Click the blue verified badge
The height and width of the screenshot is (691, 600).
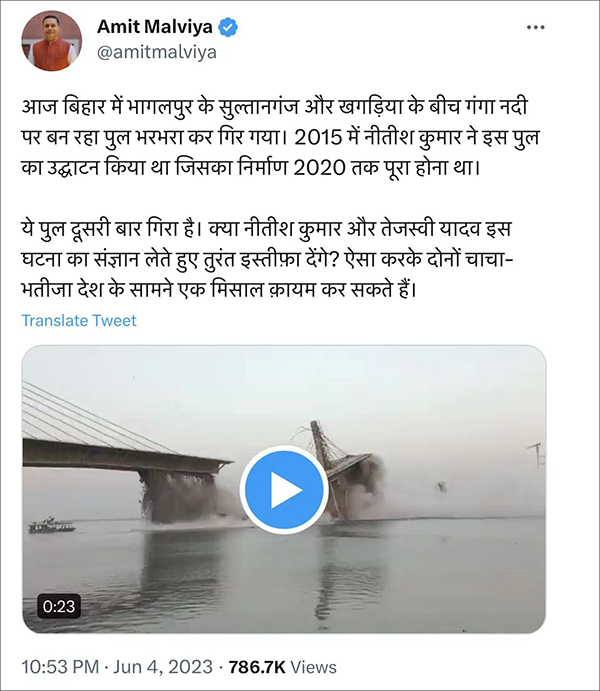coord(228,27)
